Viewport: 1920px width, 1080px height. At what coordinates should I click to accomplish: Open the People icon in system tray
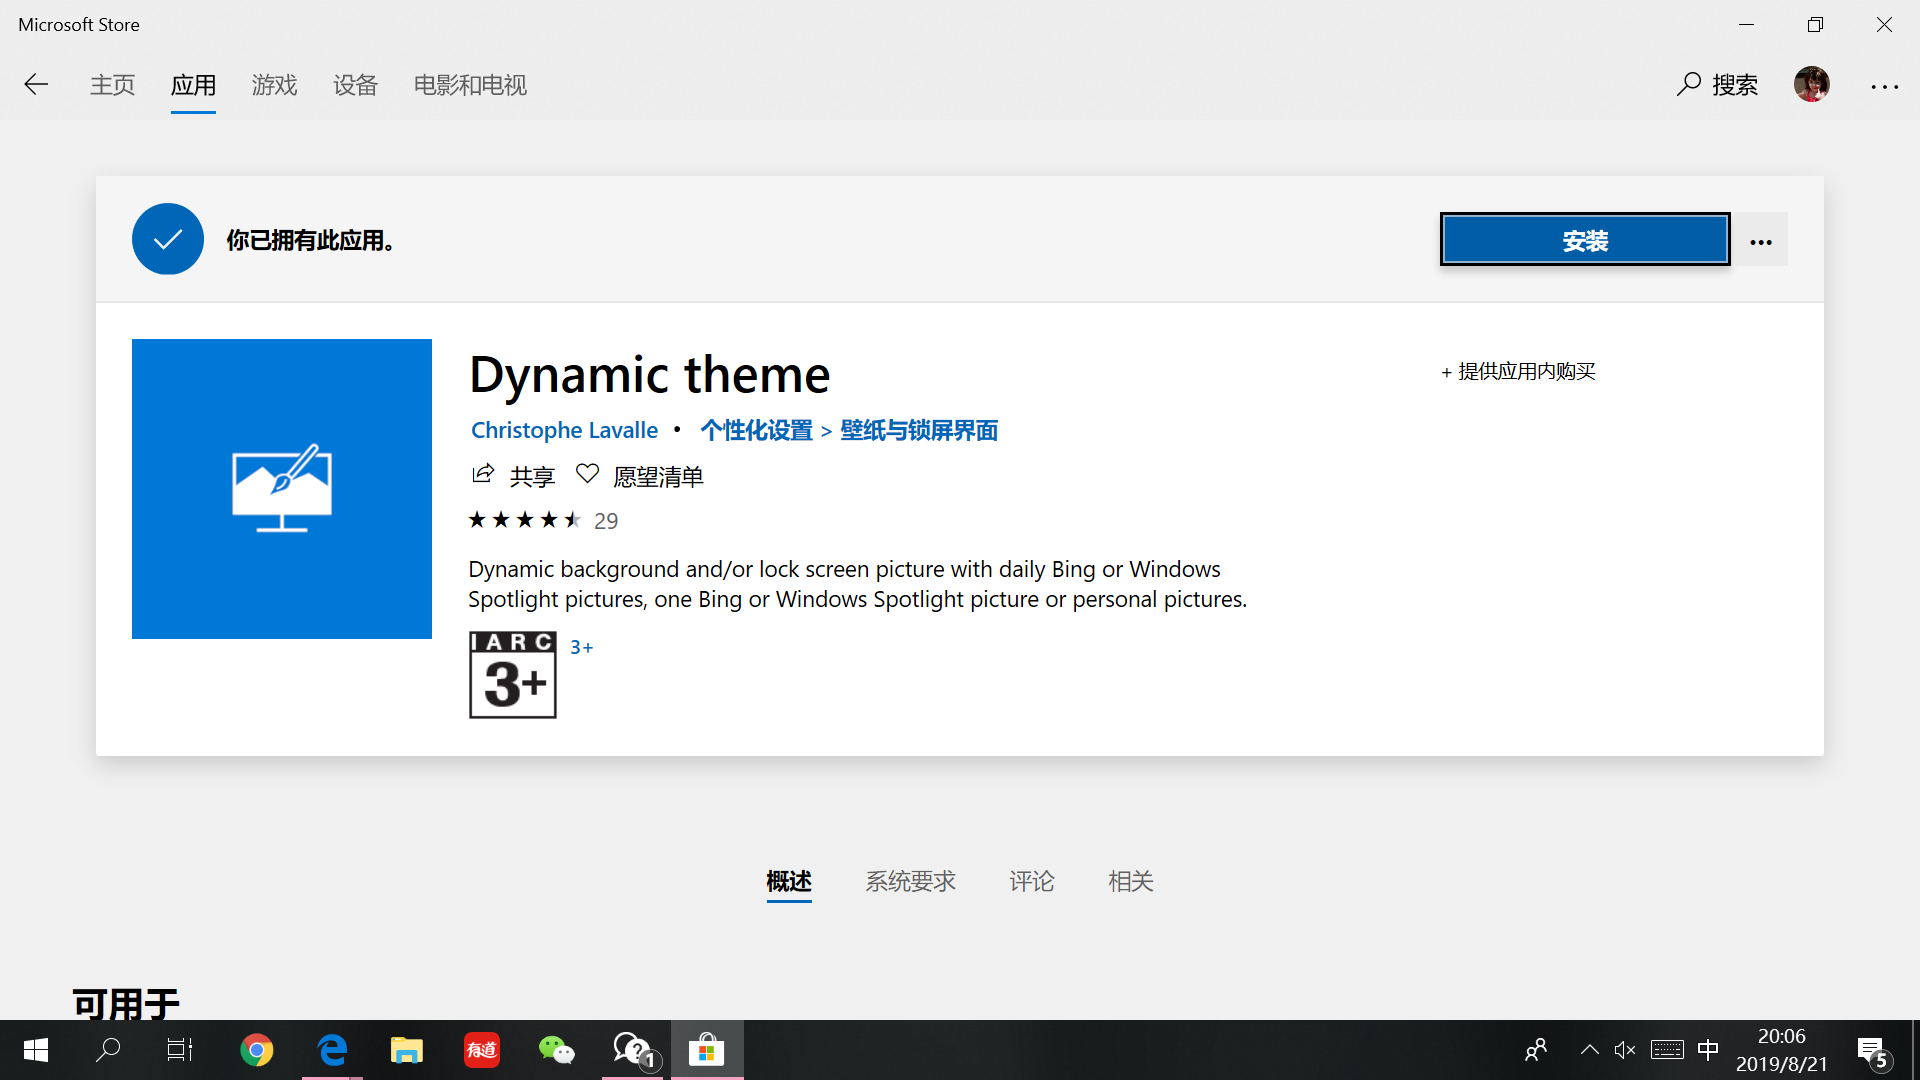pyautogui.click(x=1536, y=1050)
